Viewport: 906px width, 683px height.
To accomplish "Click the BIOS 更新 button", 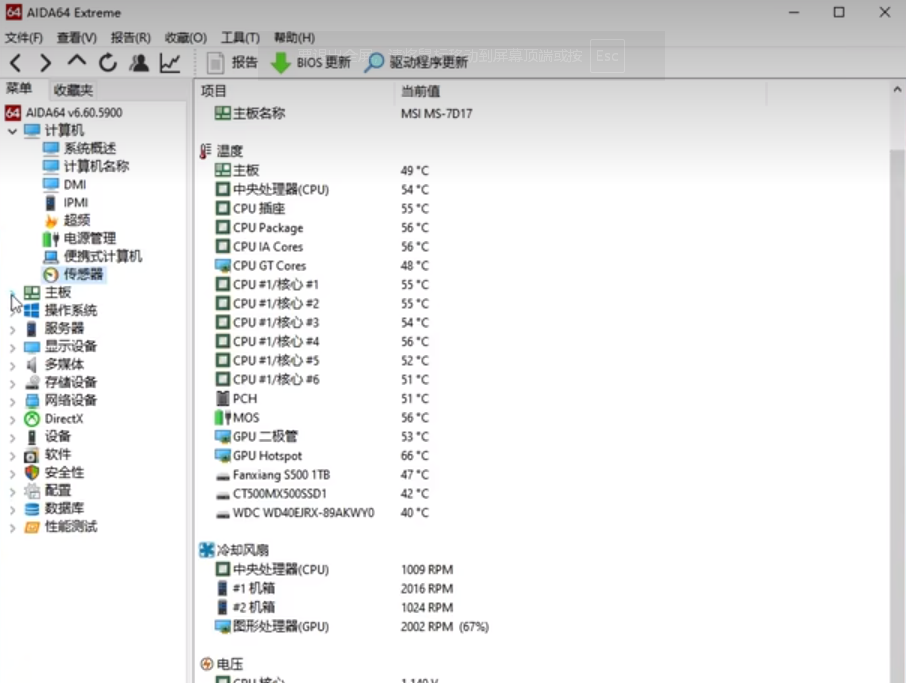I will [x=311, y=62].
